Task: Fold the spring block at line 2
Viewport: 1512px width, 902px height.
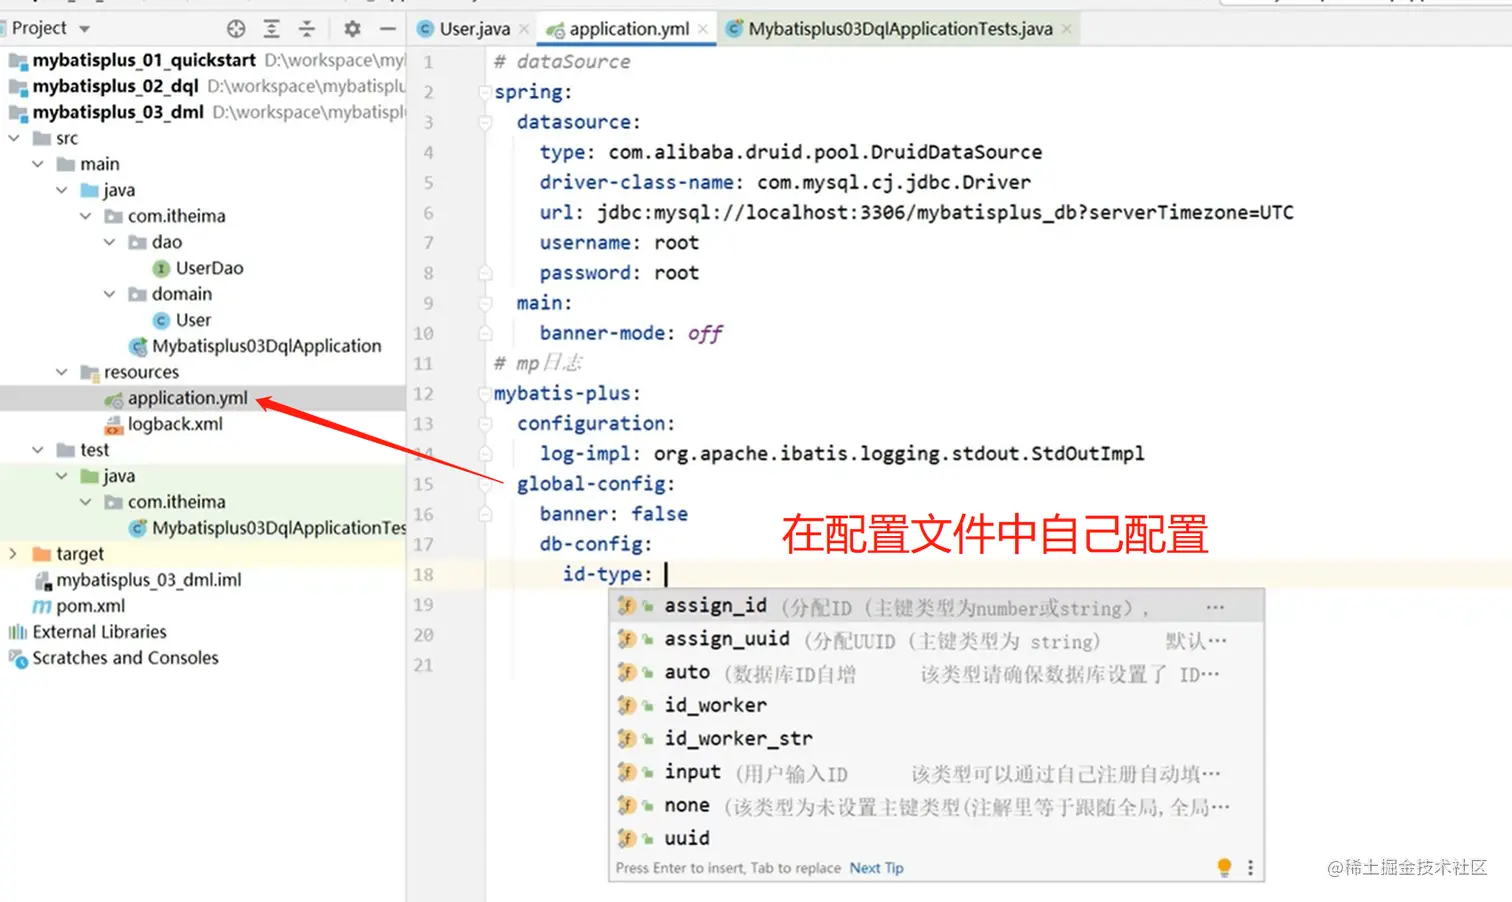Action: tap(485, 92)
